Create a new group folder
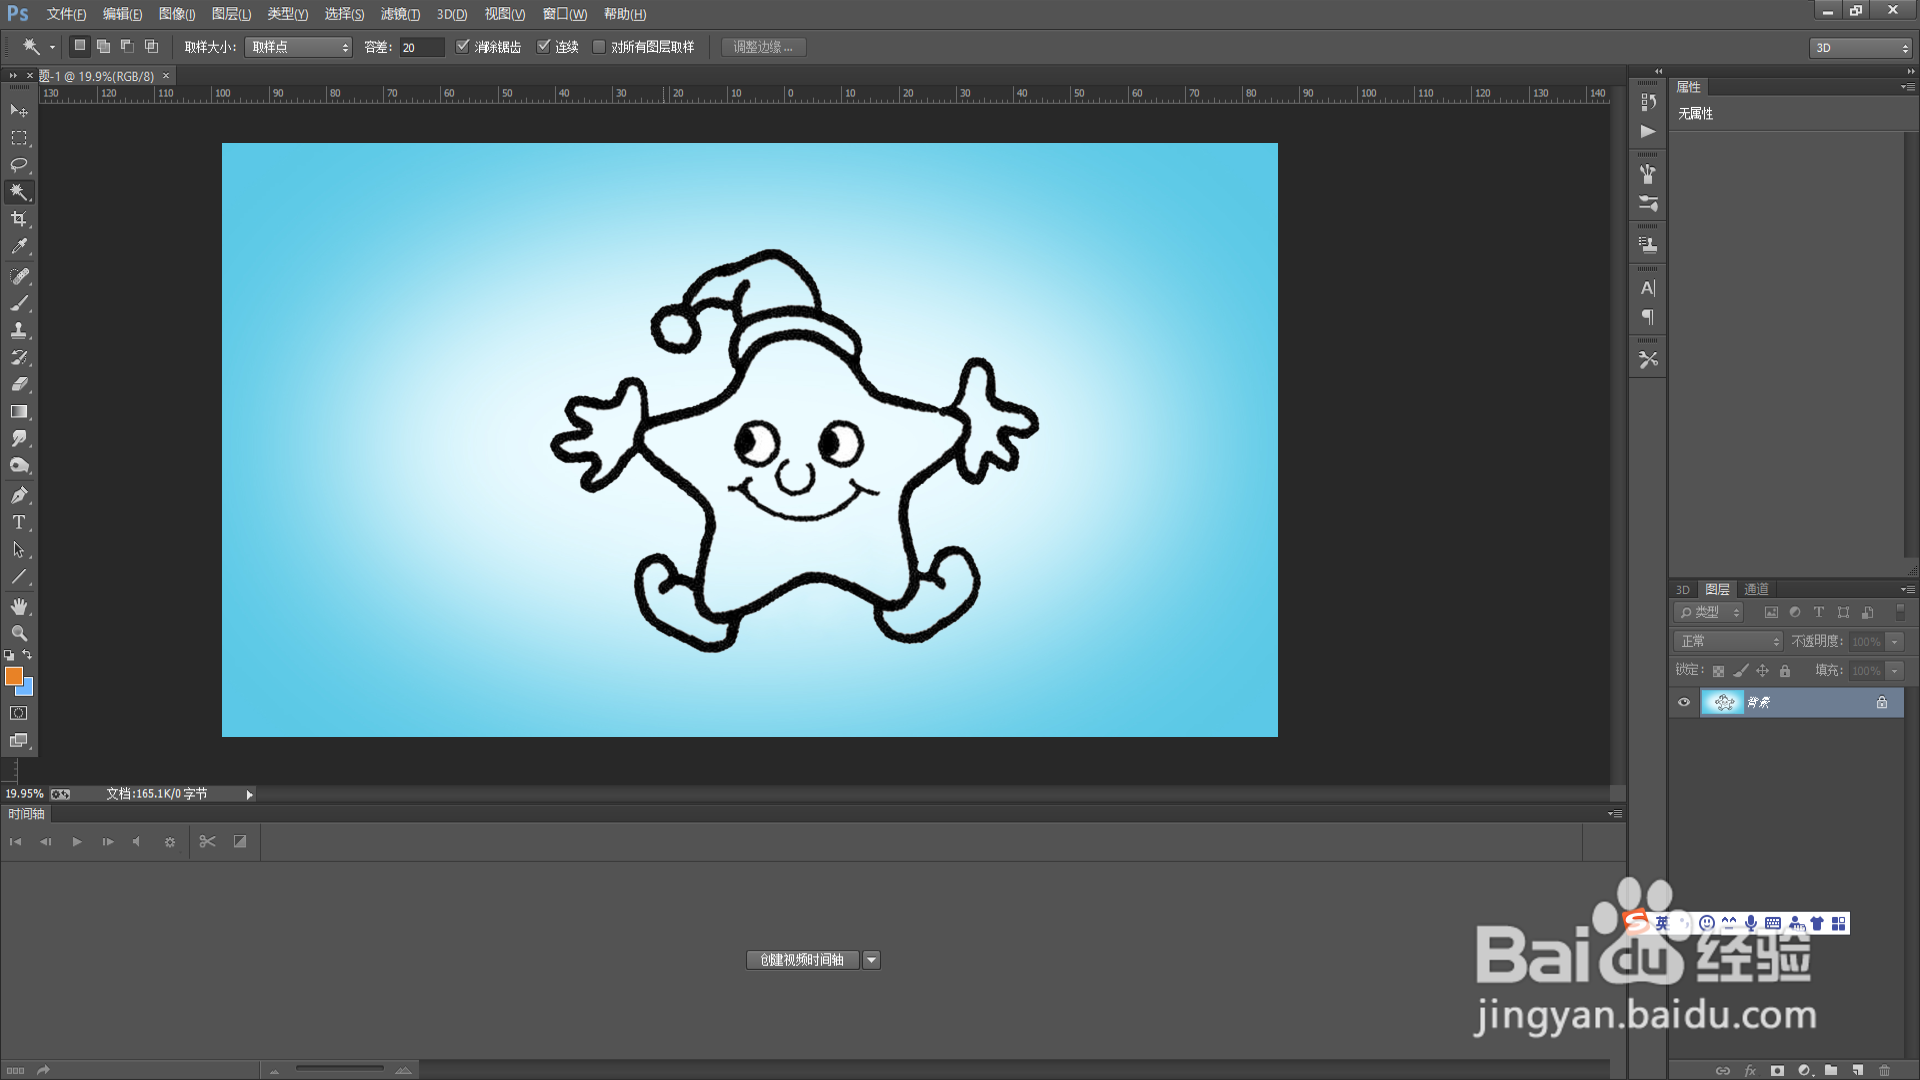Viewport: 1920px width, 1080px height. (1831, 1070)
